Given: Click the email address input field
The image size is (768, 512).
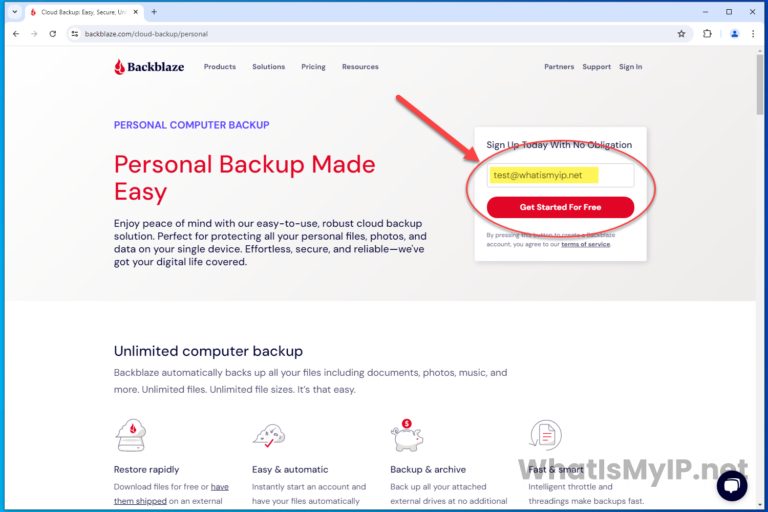Looking at the screenshot, I should coord(560,175).
